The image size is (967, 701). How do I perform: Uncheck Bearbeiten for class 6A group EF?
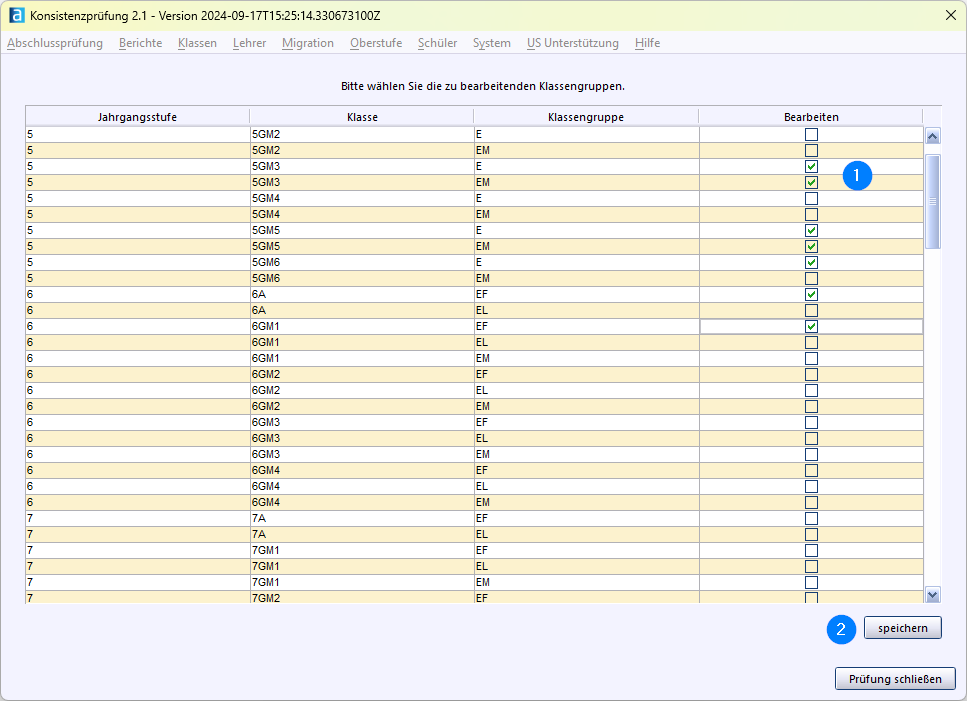pyautogui.click(x=812, y=295)
